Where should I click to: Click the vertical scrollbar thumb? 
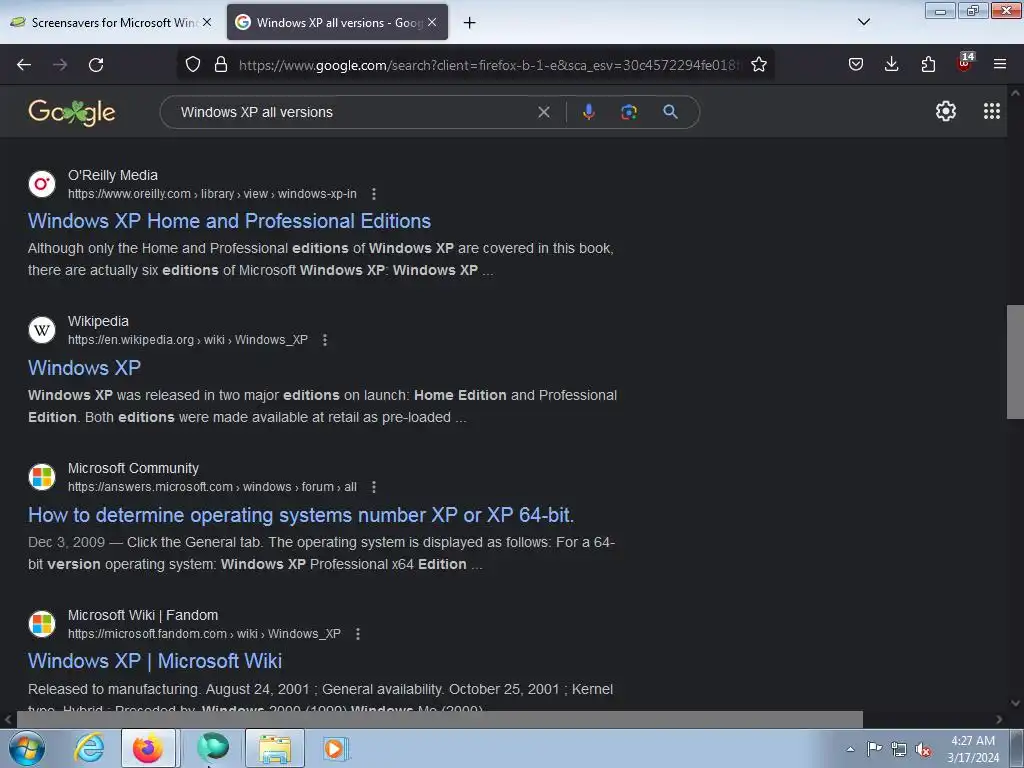point(1015,362)
